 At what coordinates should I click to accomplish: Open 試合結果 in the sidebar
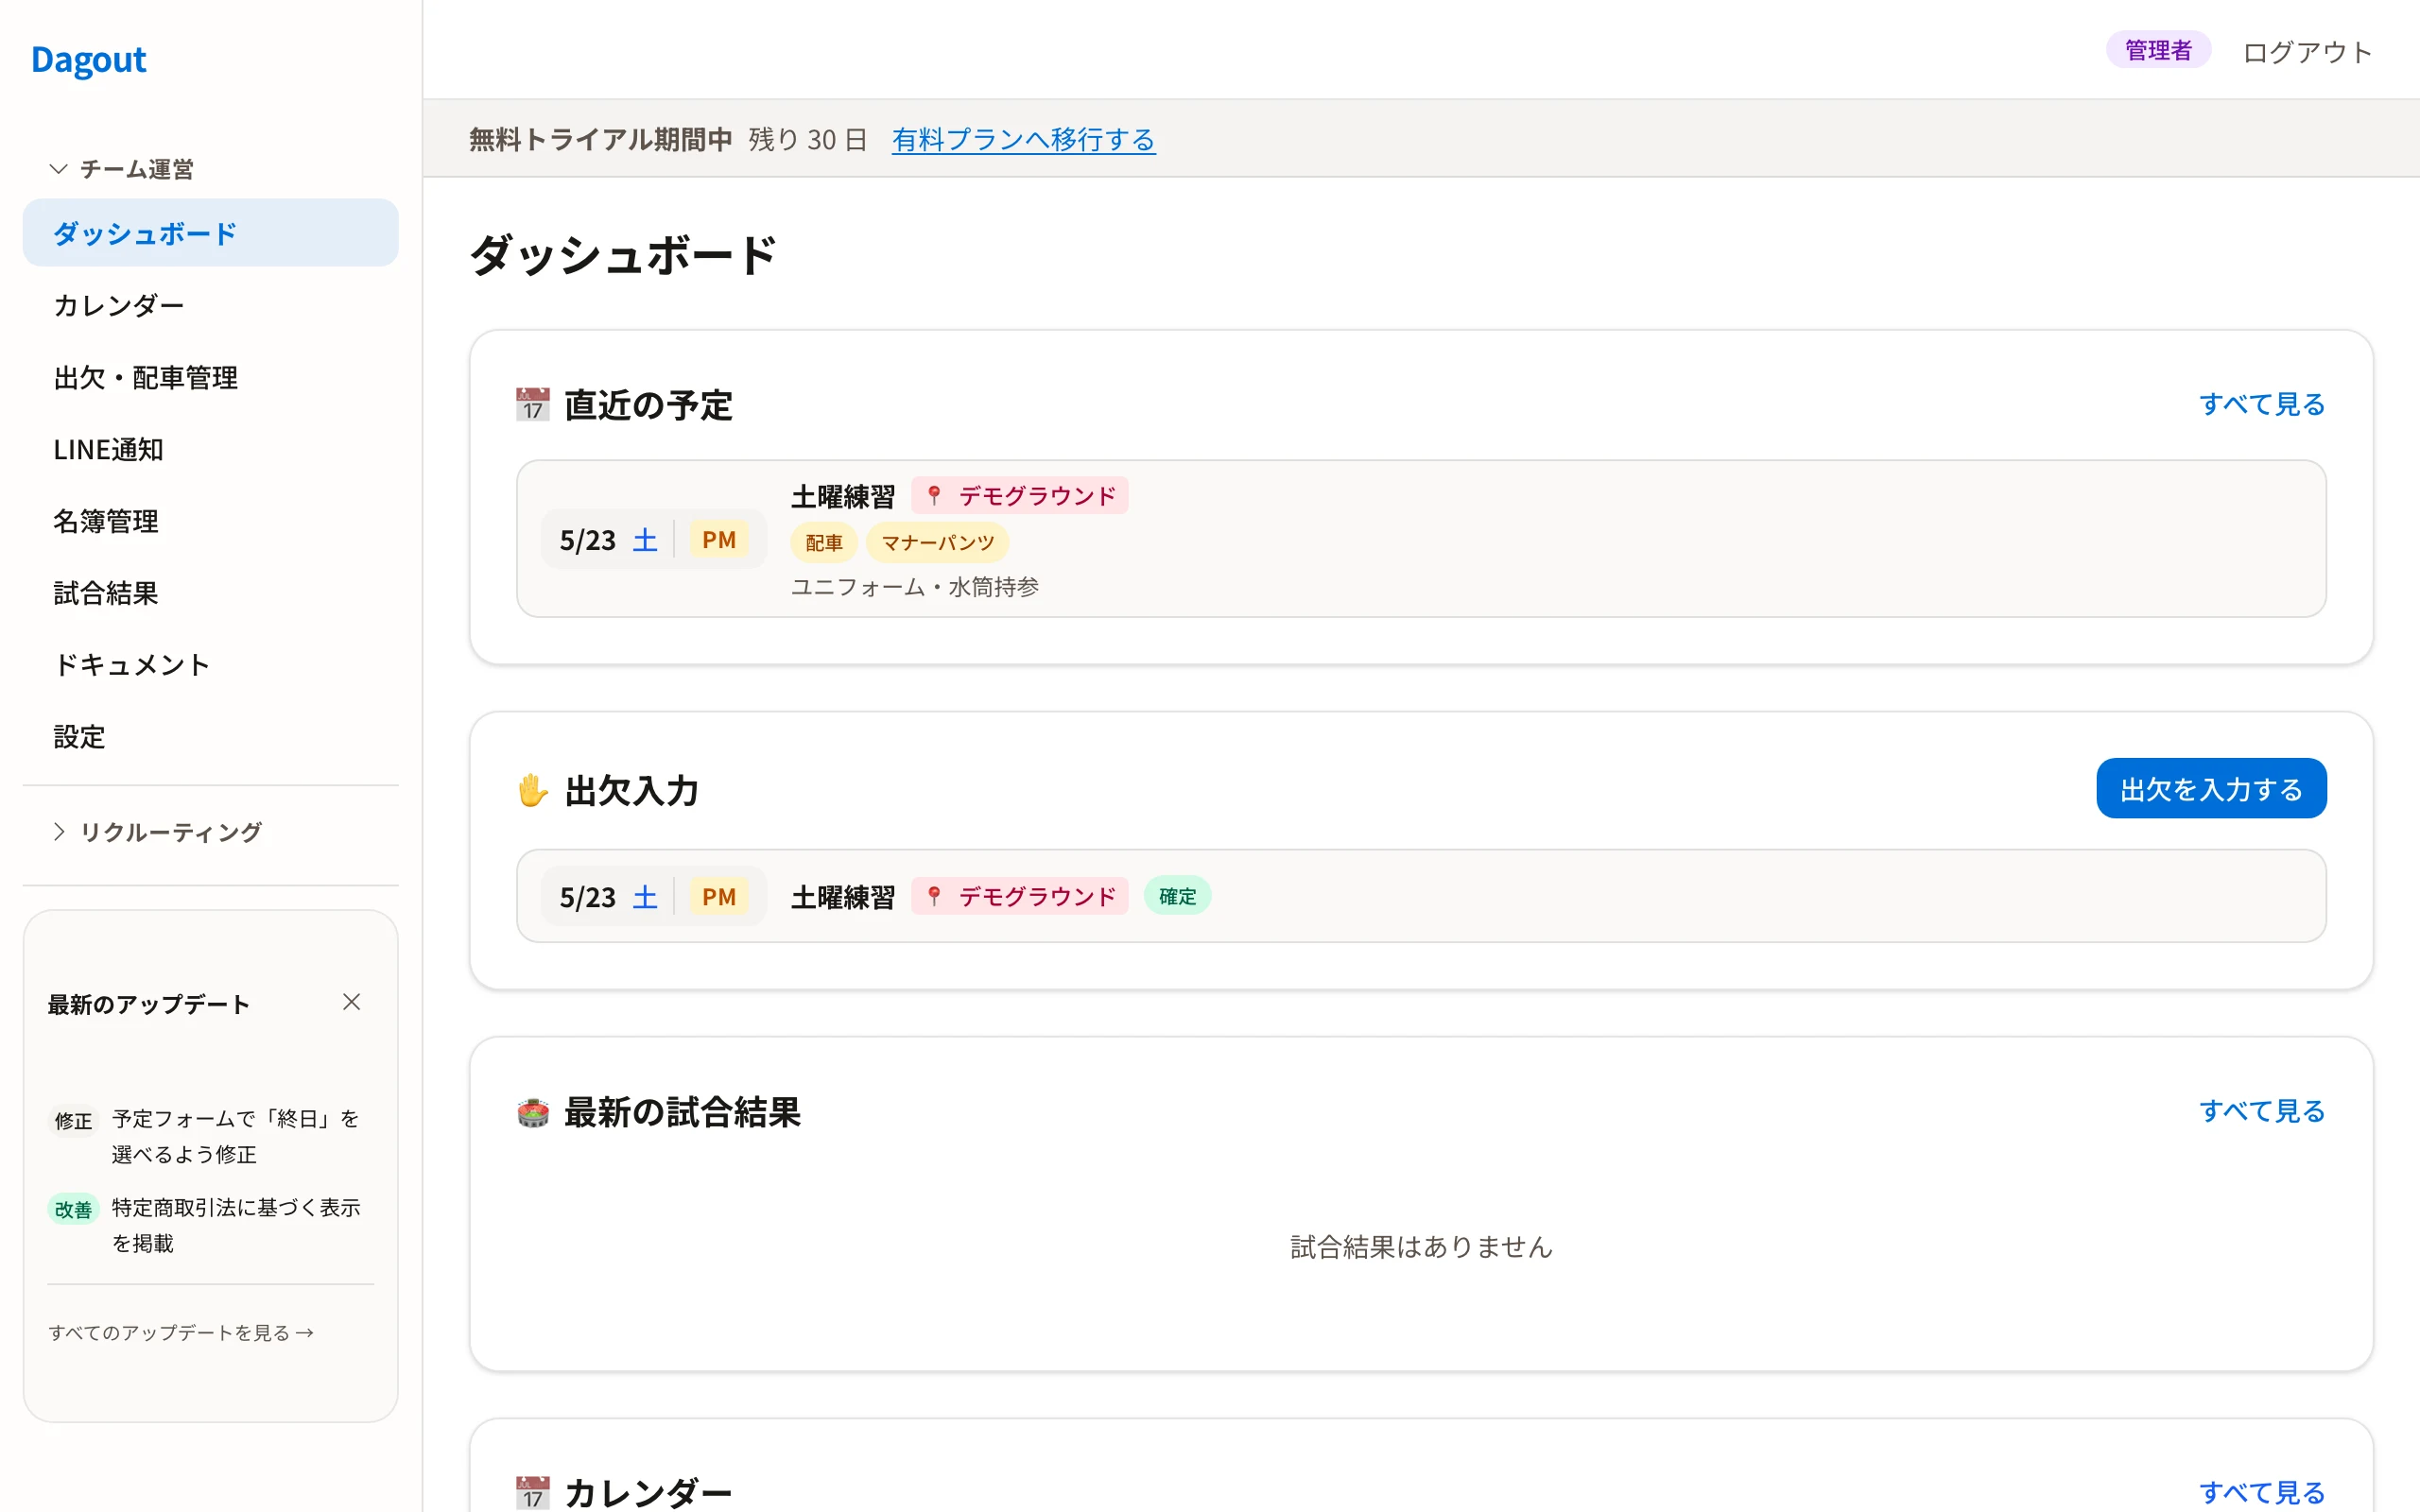pos(210,593)
